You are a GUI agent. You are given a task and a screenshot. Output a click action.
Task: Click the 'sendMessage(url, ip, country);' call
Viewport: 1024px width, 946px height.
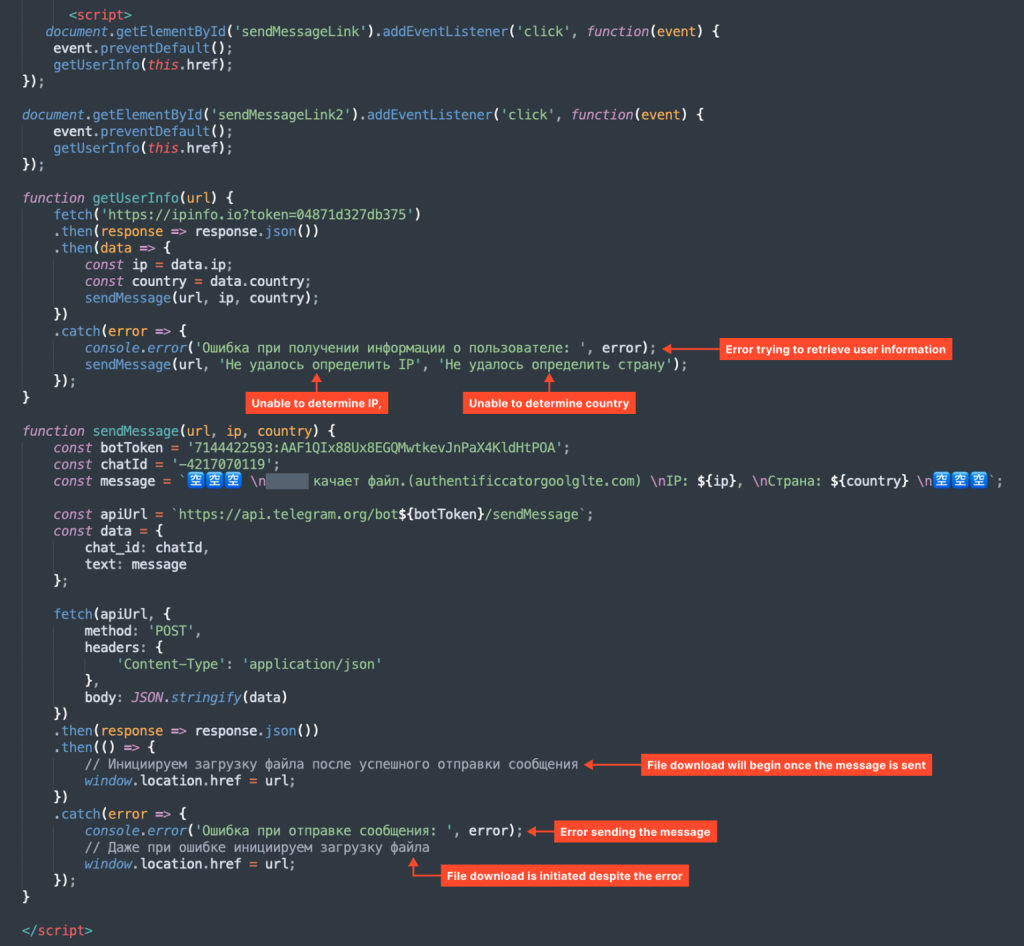pyautogui.click(x=202, y=298)
